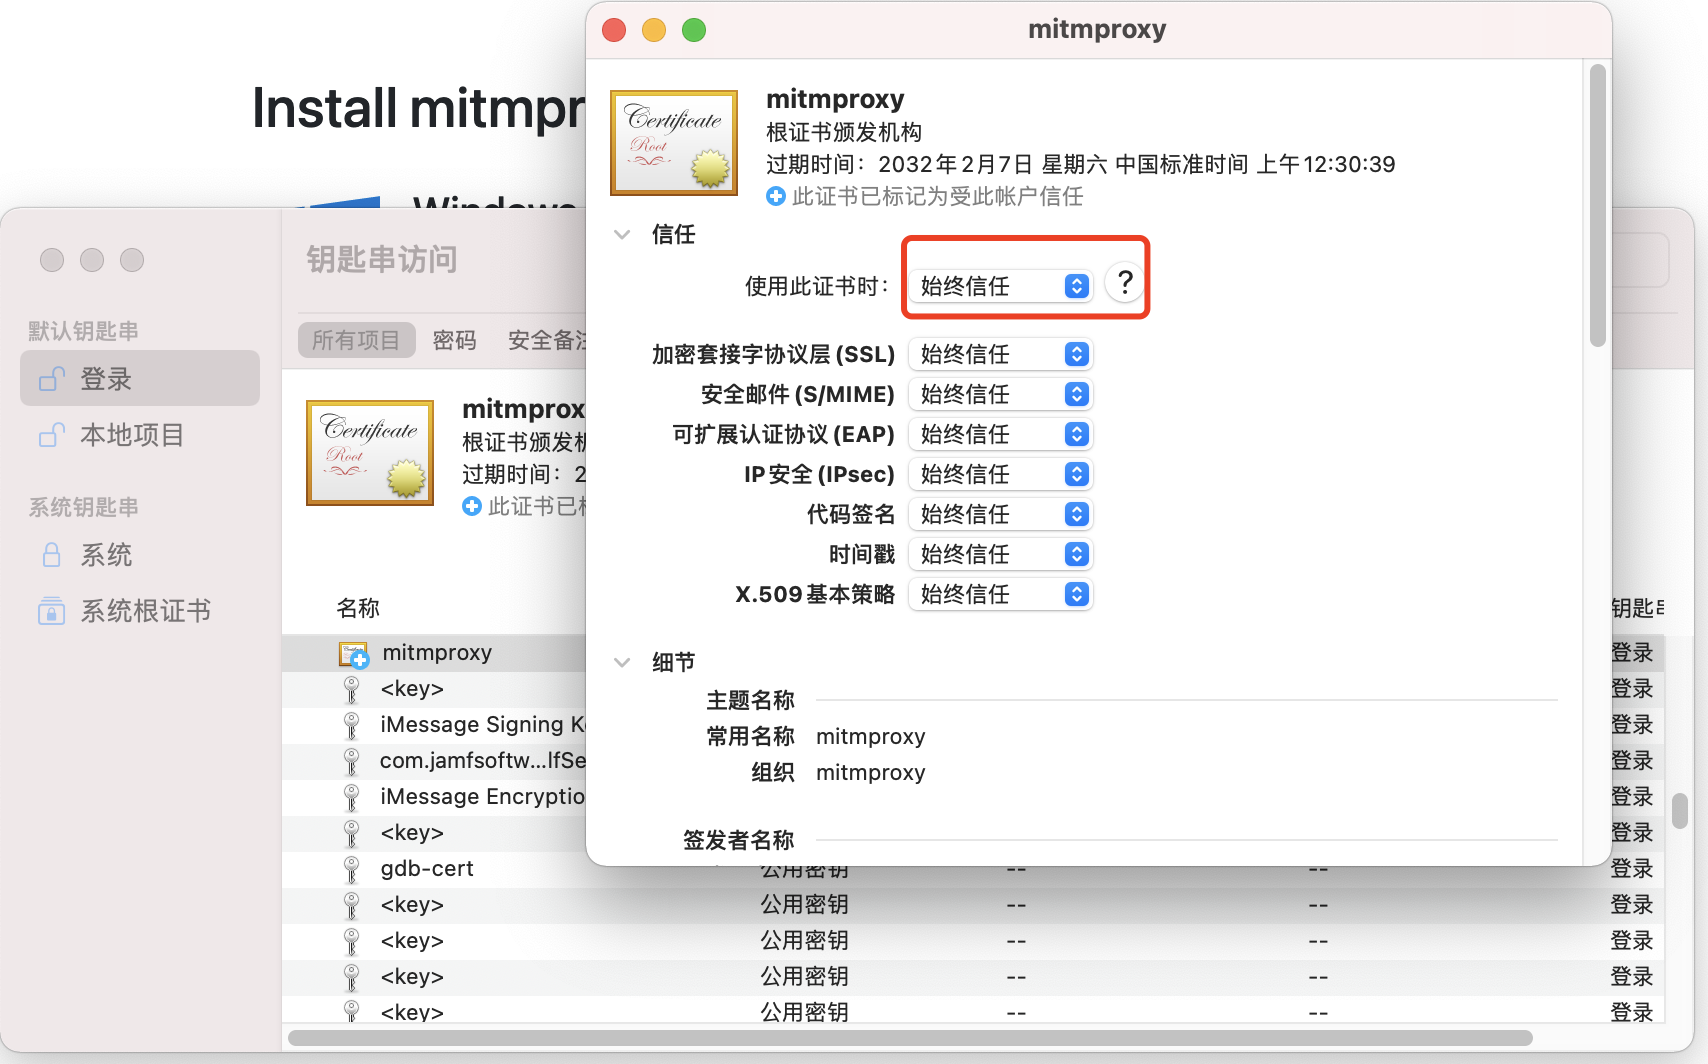
Task: Click the System (系统) lock icon in sidebar
Action: point(51,555)
